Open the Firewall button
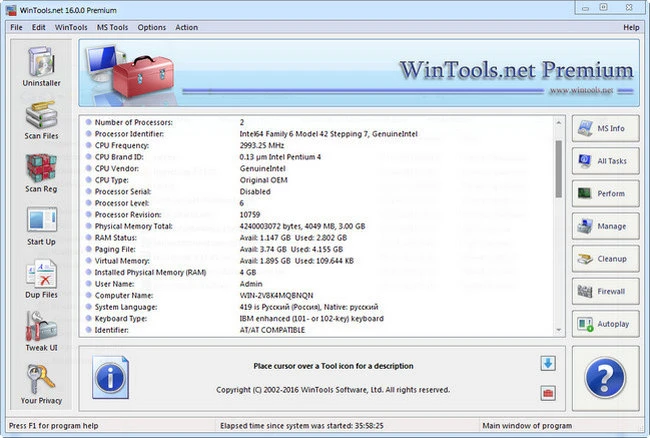This screenshot has height=438, width=650. point(605,291)
